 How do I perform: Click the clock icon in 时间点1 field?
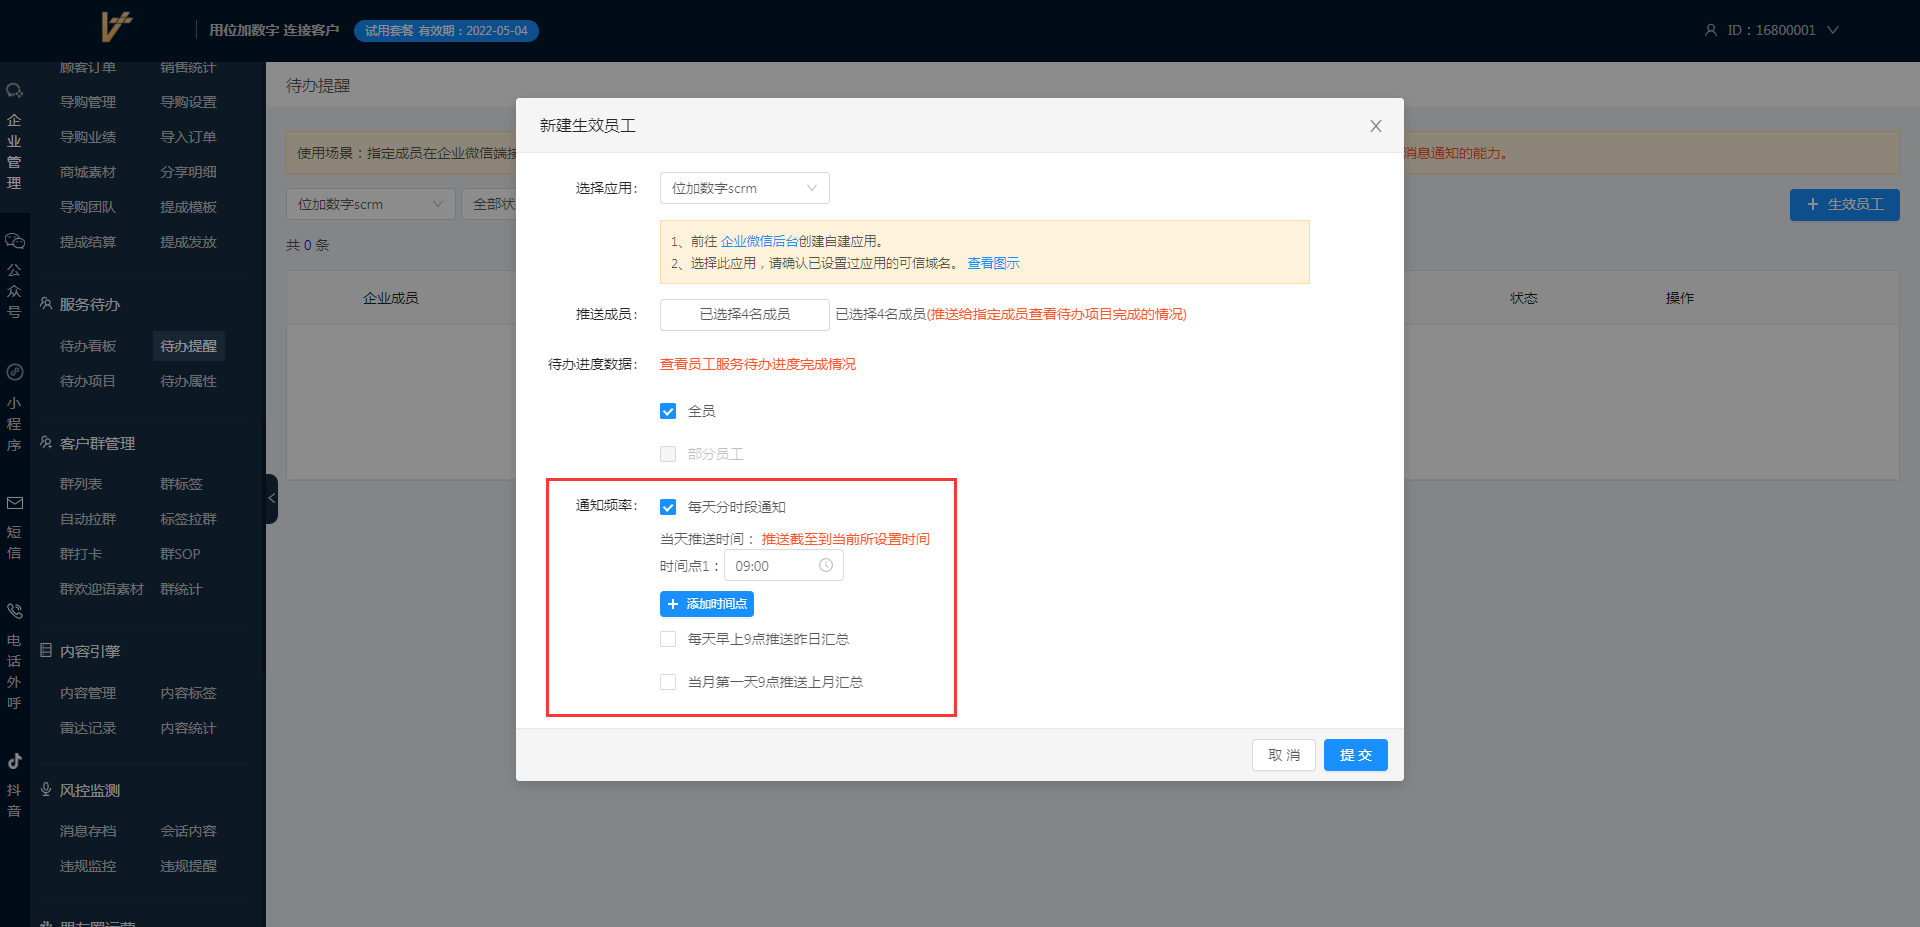click(x=826, y=565)
